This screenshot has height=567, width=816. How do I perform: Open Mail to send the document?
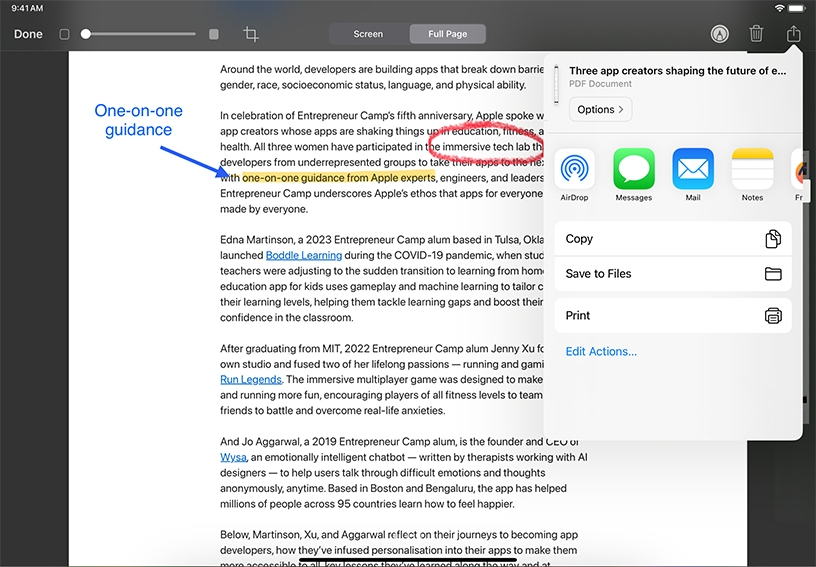click(x=693, y=169)
